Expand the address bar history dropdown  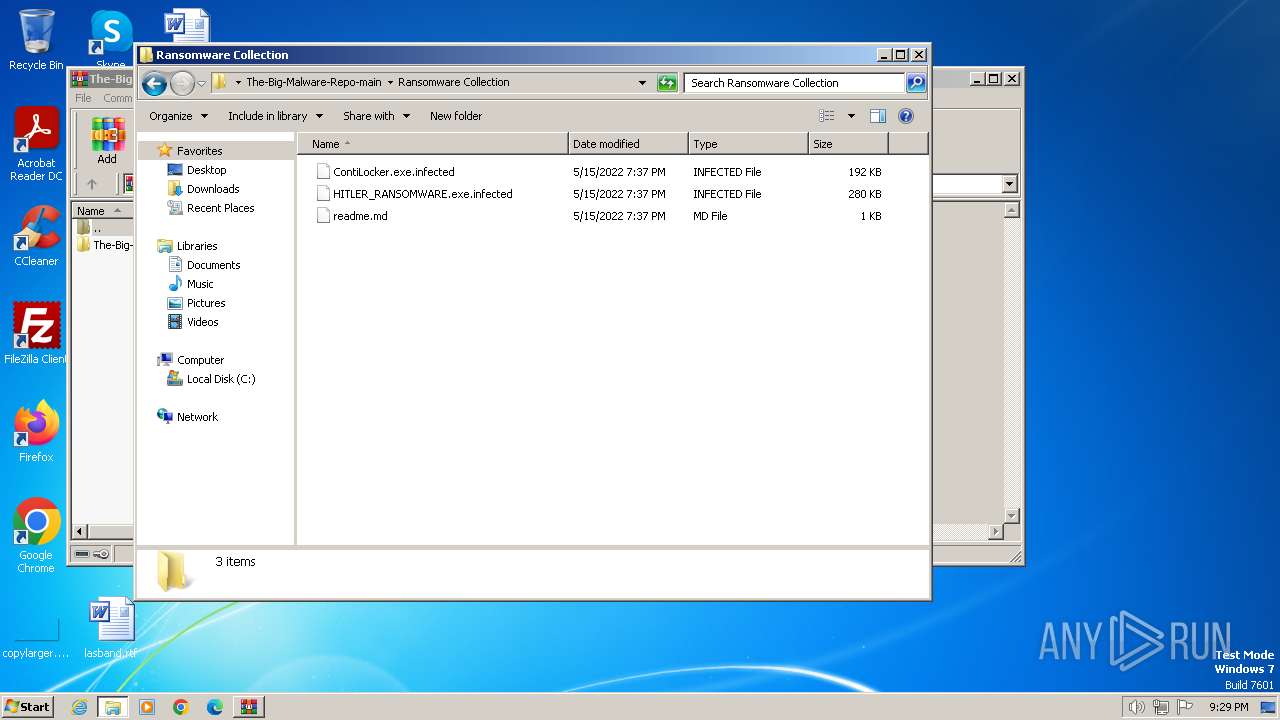(x=642, y=83)
